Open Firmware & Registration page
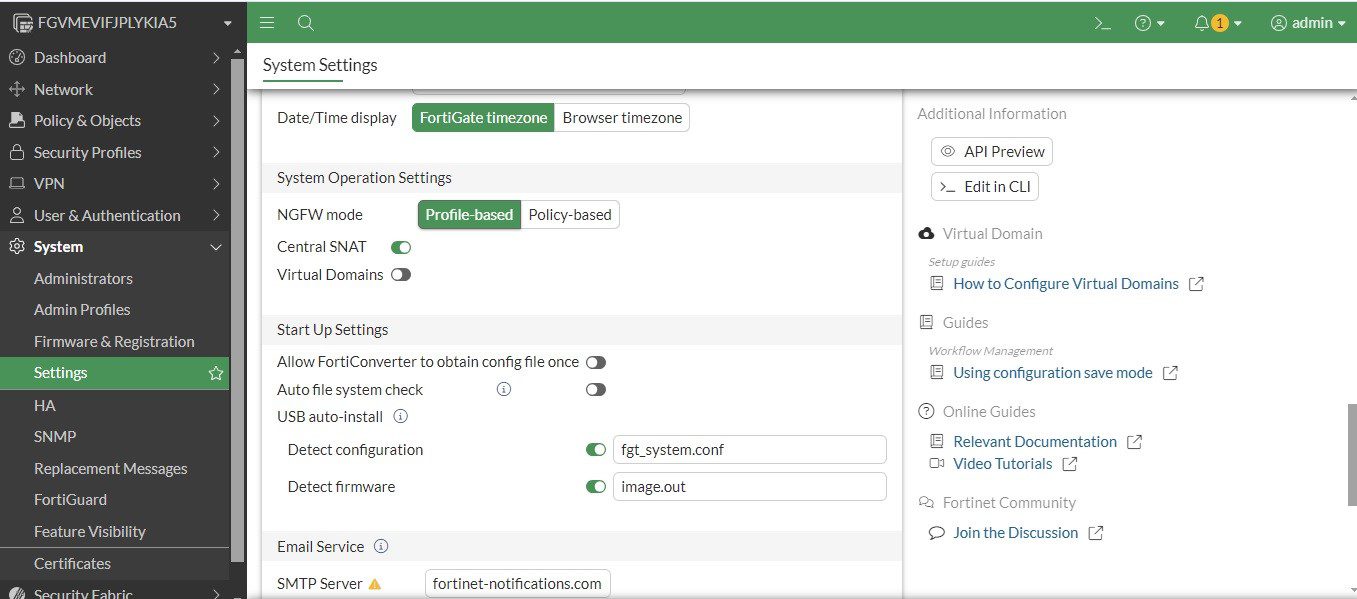Screen dimensions: 1357x599 pos(114,341)
